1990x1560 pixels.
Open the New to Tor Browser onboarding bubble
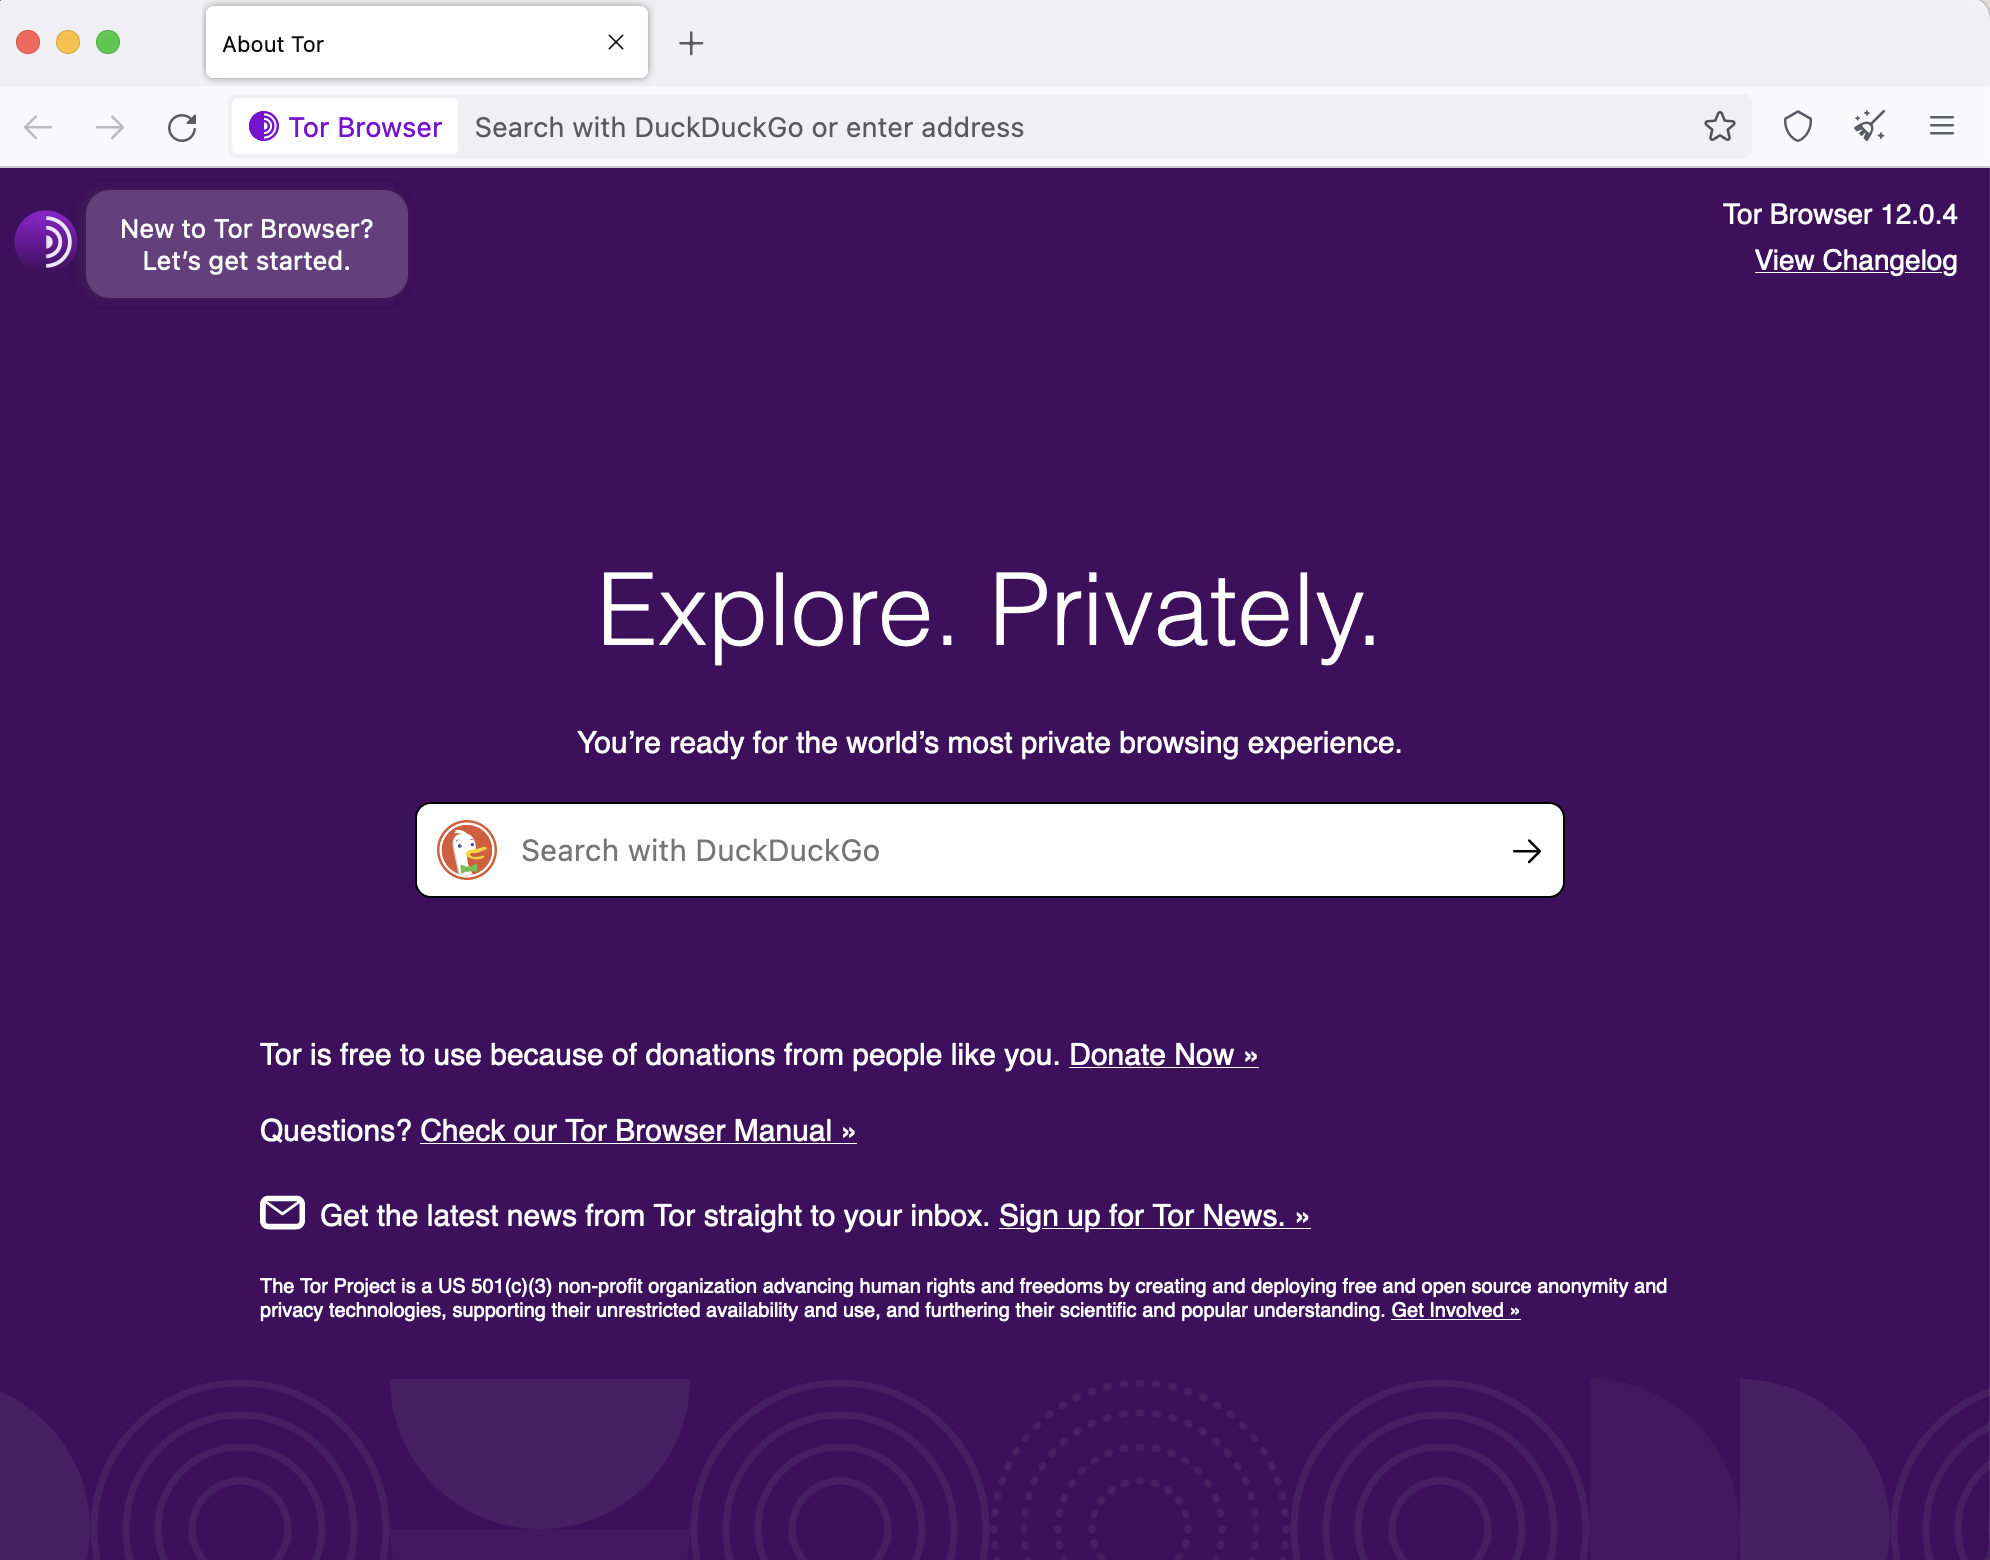[247, 244]
